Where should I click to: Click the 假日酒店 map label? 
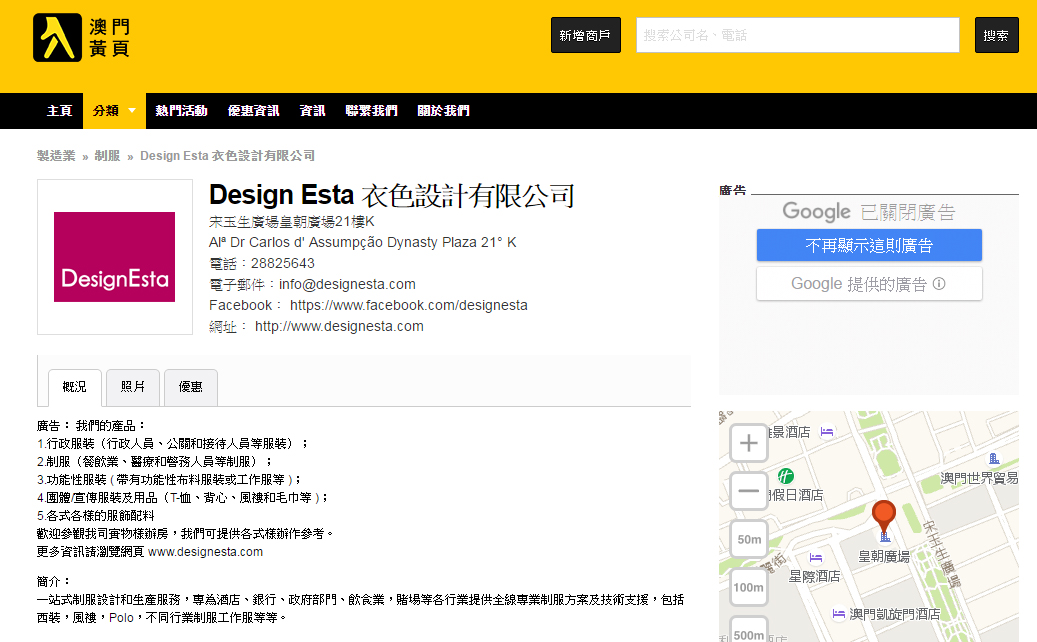(x=797, y=495)
